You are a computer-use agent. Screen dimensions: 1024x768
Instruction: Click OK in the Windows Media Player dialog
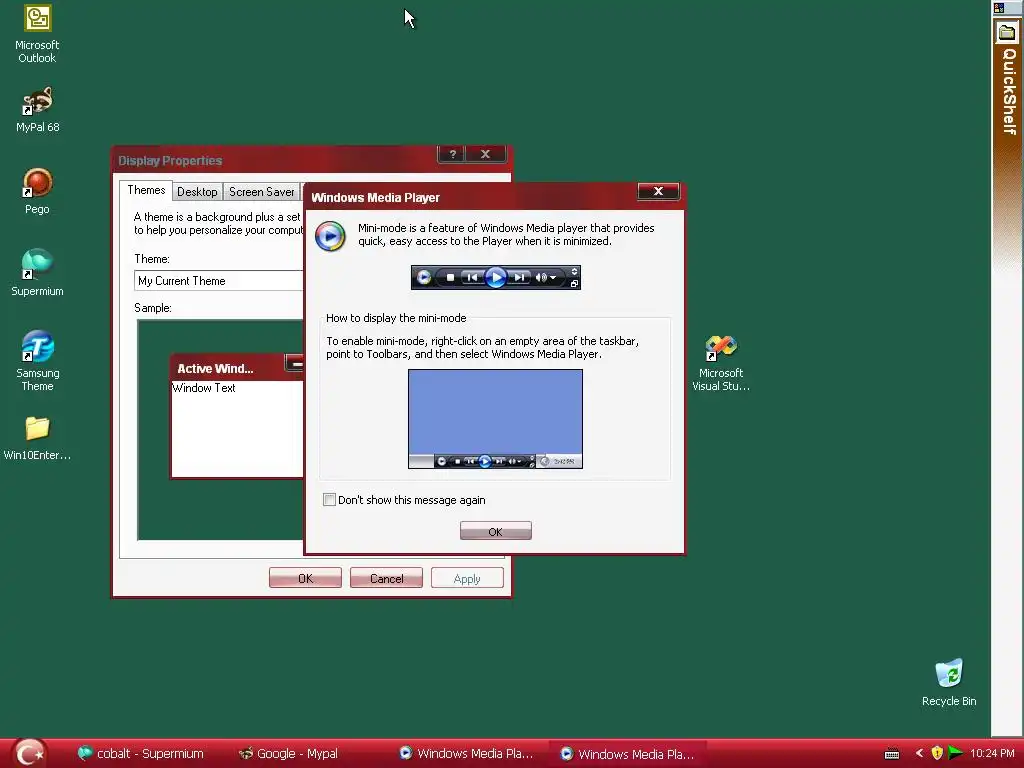tap(496, 532)
